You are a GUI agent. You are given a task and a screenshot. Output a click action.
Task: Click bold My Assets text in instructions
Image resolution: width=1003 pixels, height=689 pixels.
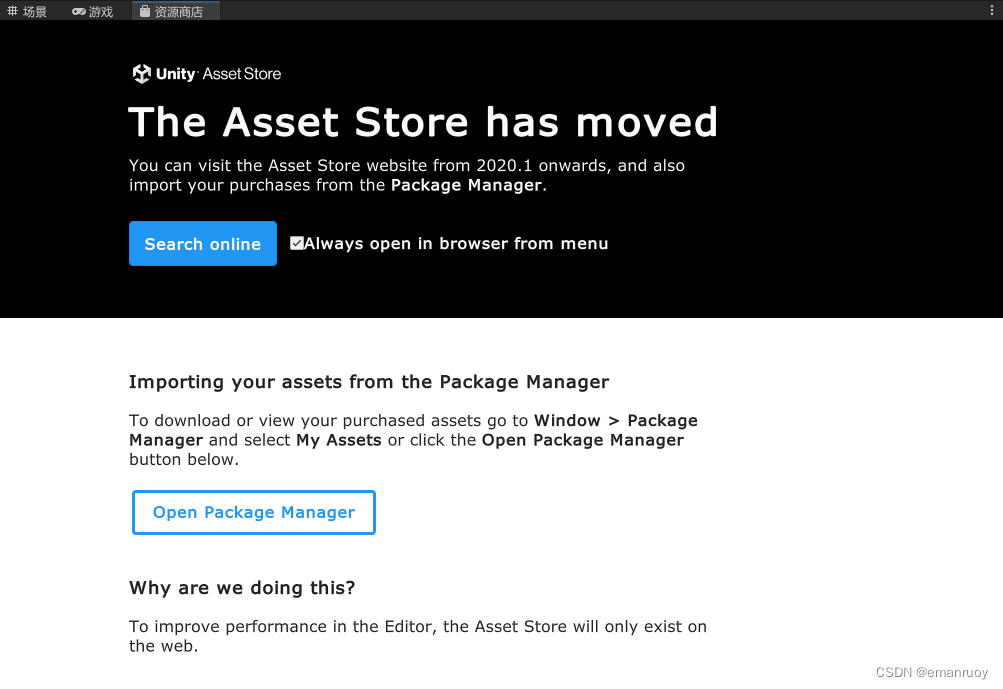(339, 440)
